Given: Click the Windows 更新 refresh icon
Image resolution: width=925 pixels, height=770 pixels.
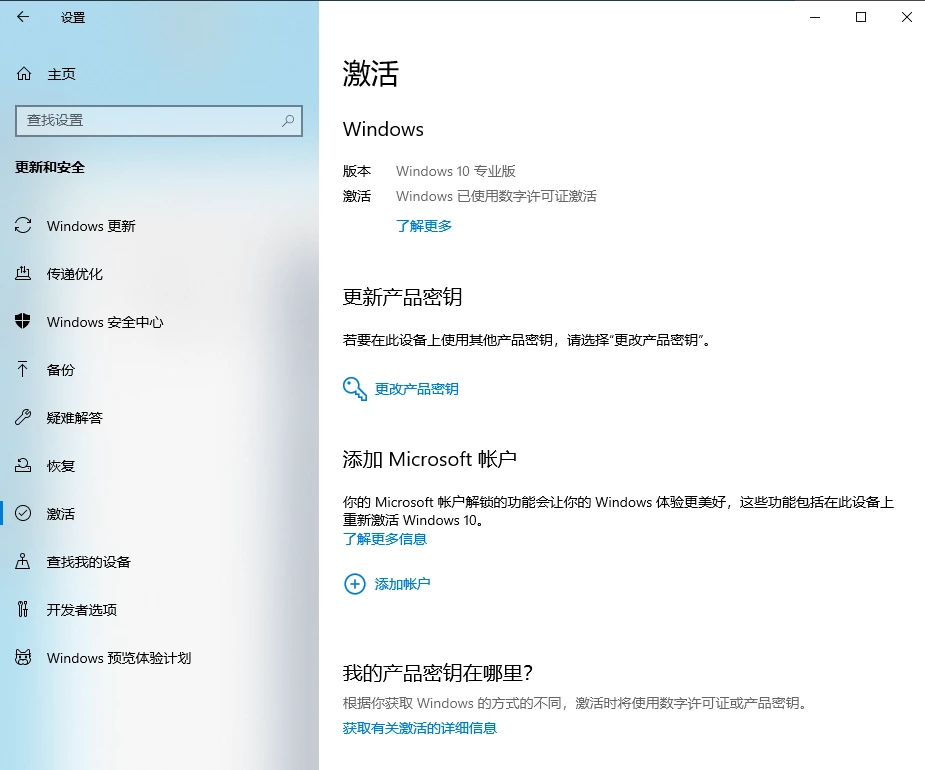Looking at the screenshot, I should tap(23, 225).
